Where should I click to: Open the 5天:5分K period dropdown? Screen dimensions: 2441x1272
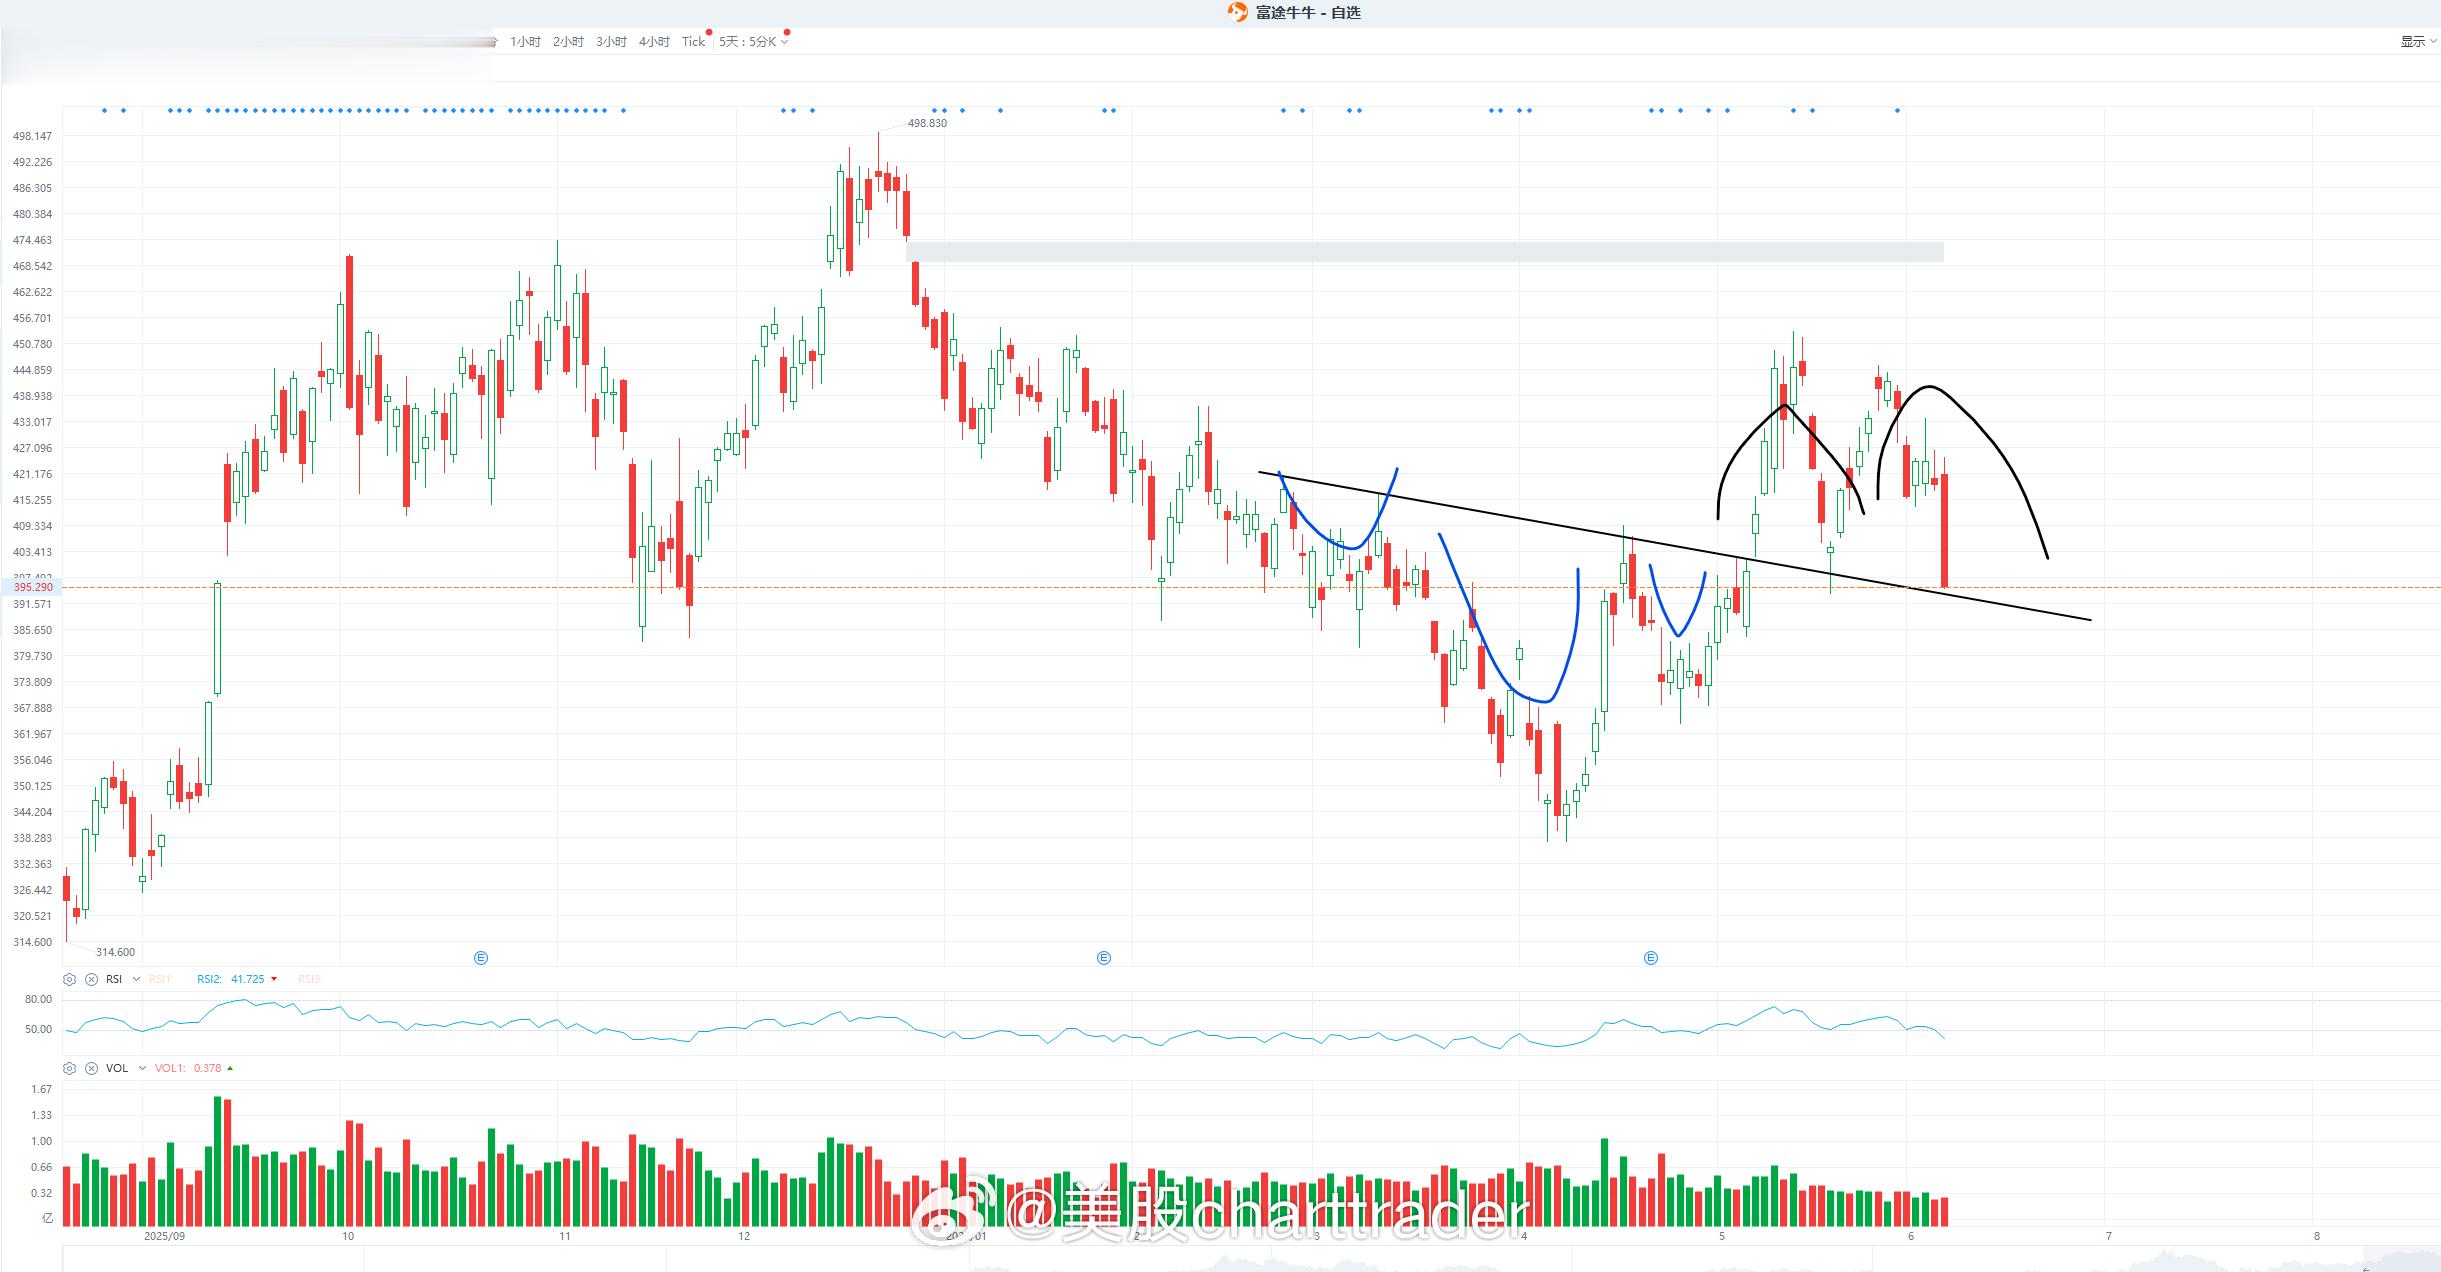[x=753, y=41]
